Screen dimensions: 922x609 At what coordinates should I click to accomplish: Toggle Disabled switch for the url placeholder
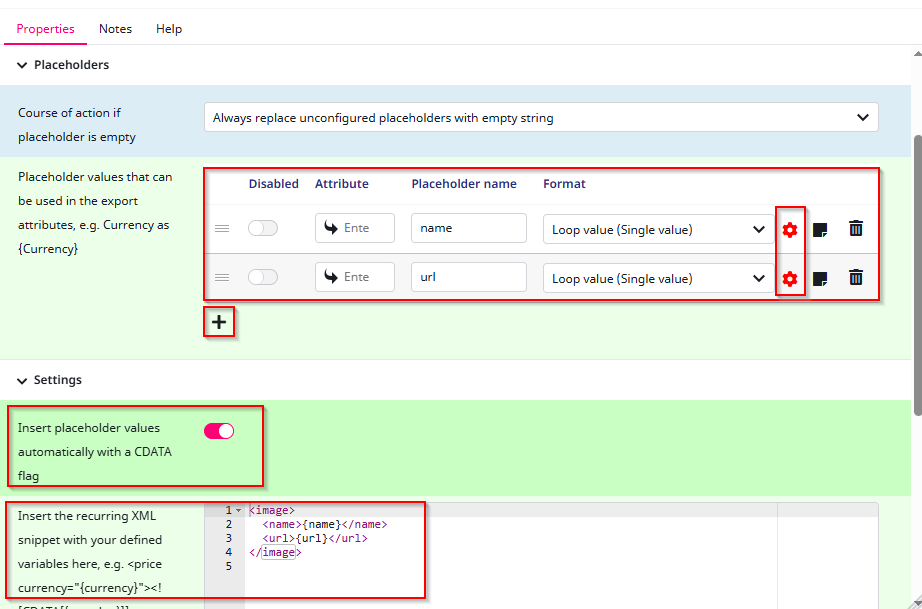[x=263, y=278]
